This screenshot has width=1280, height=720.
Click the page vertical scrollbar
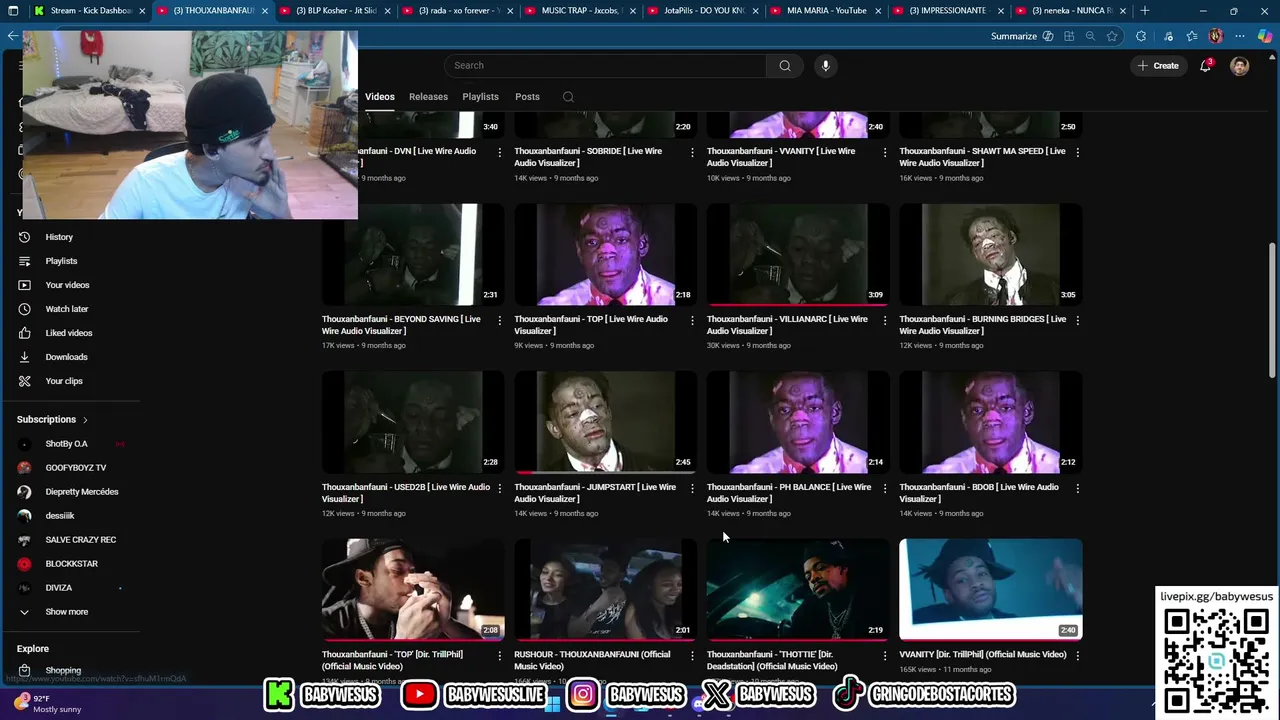pos(1272,310)
